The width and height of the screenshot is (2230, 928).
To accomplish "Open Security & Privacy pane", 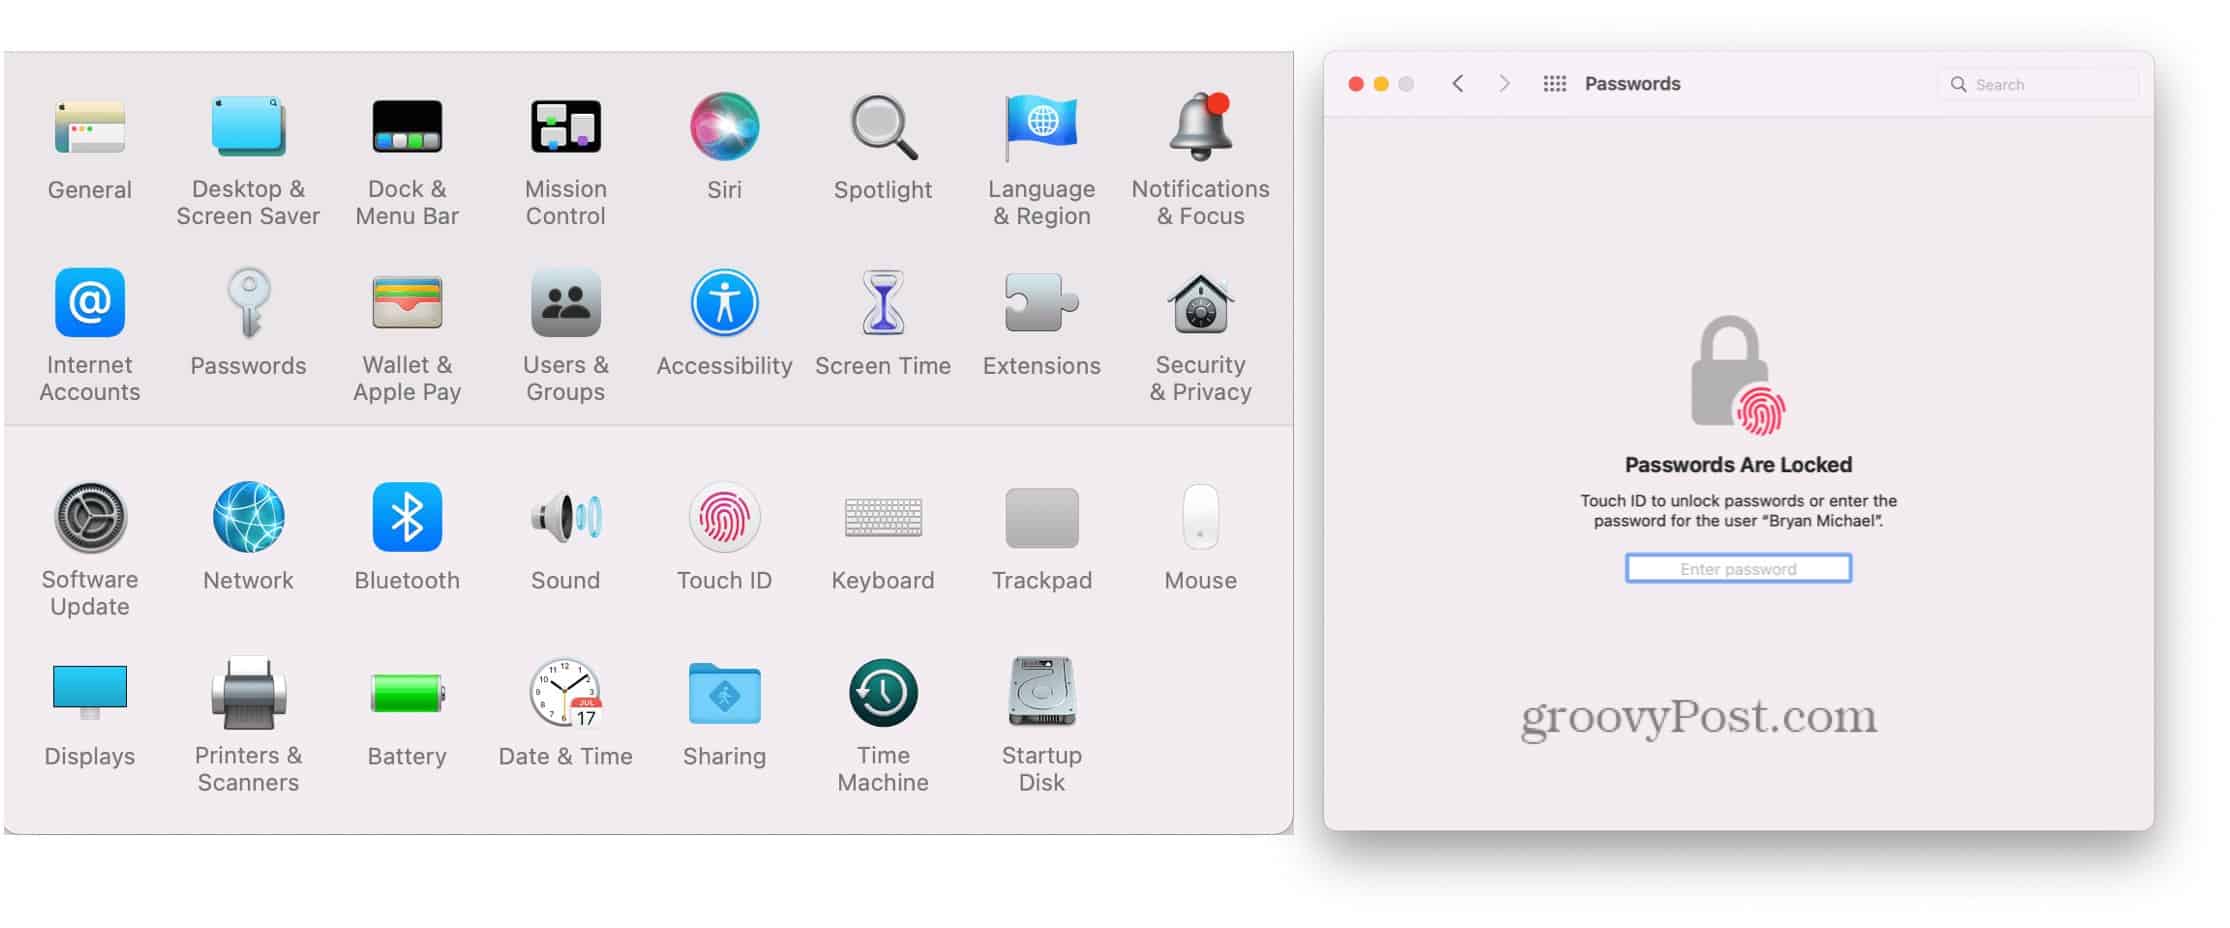I will click(x=1200, y=302).
